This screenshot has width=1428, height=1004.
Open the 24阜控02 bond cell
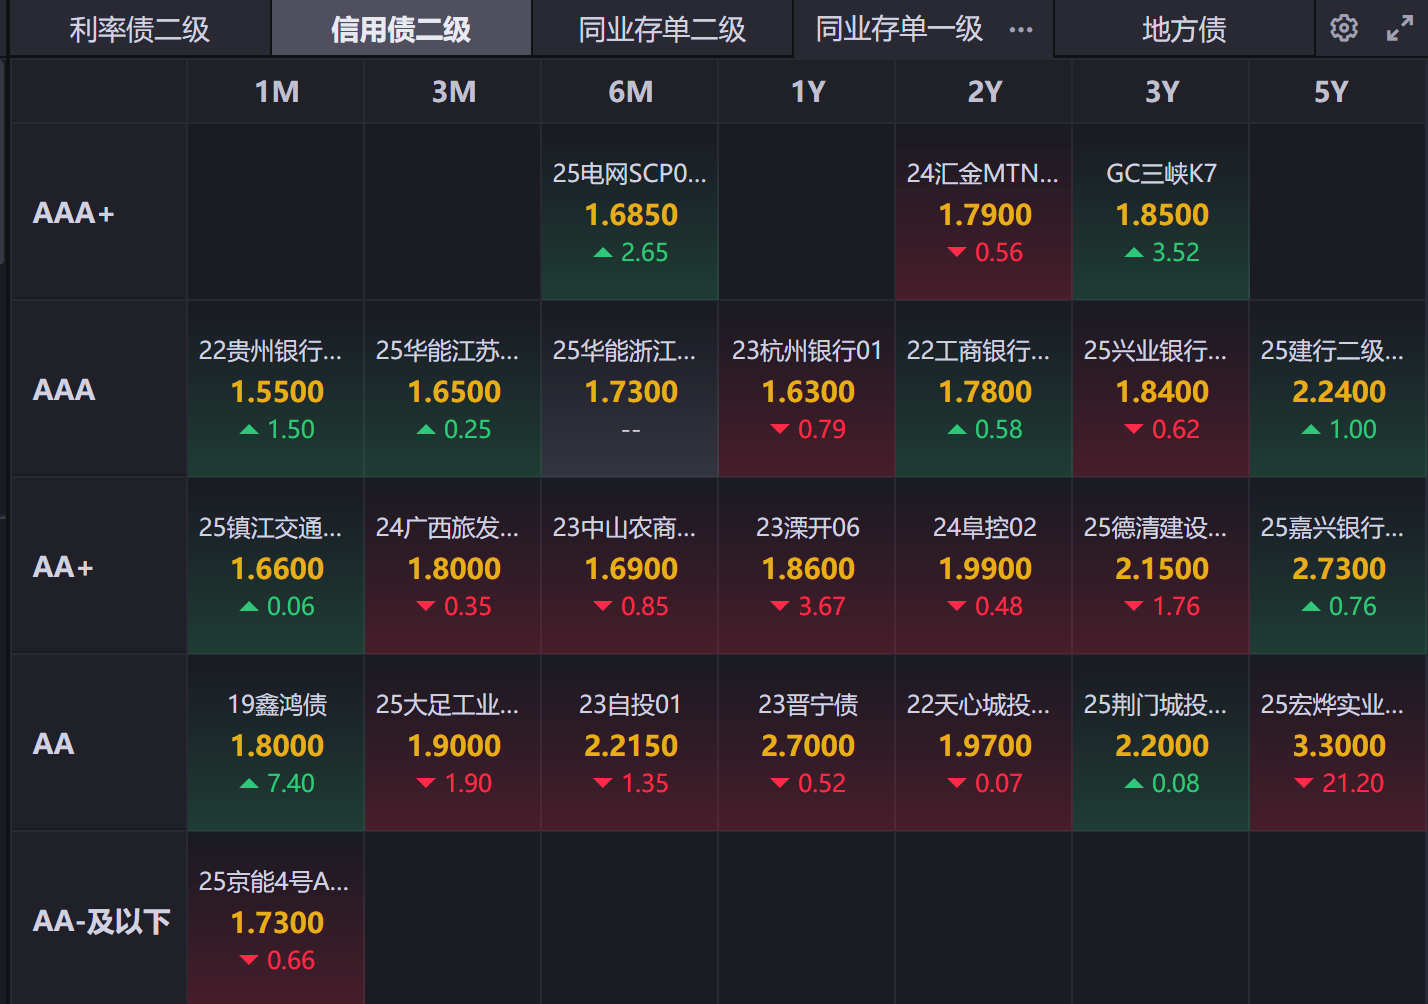point(984,567)
